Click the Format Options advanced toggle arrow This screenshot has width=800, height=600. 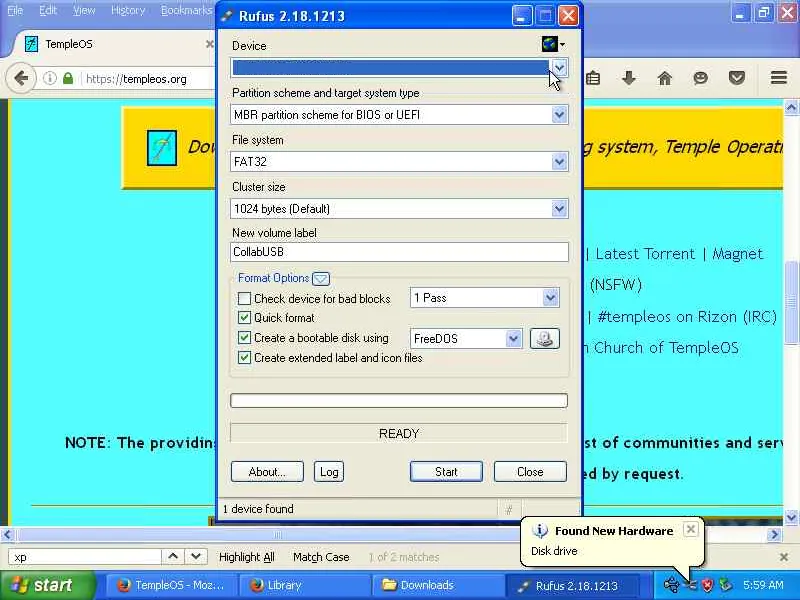click(321, 279)
